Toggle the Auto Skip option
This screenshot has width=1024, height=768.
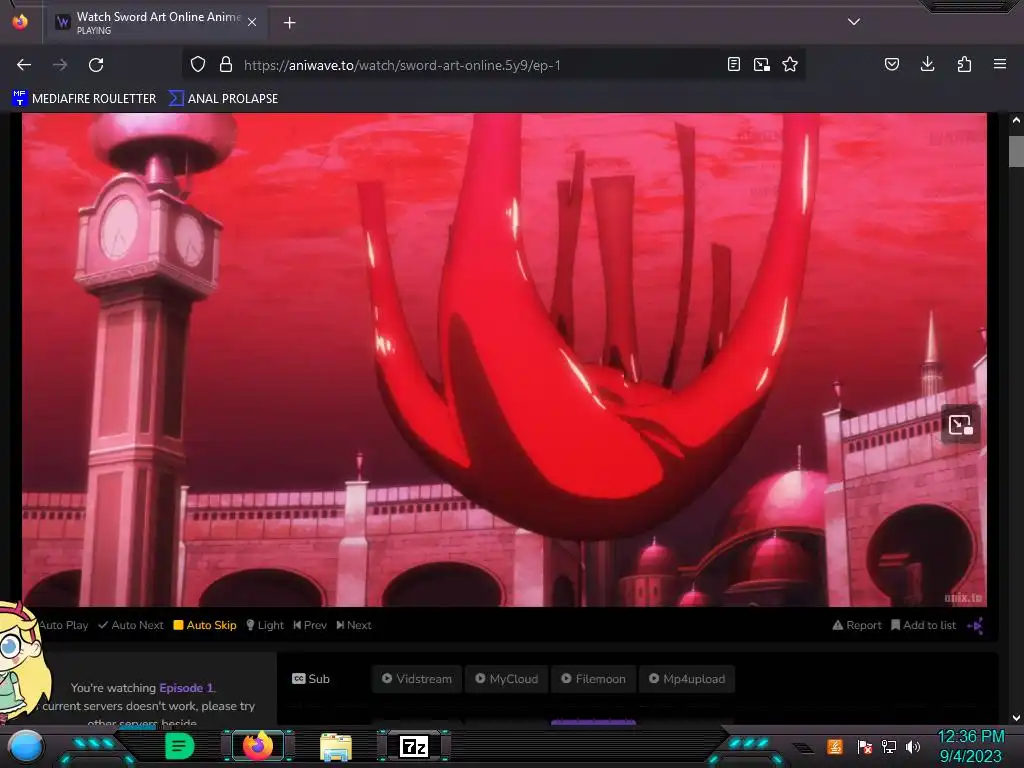click(x=204, y=625)
